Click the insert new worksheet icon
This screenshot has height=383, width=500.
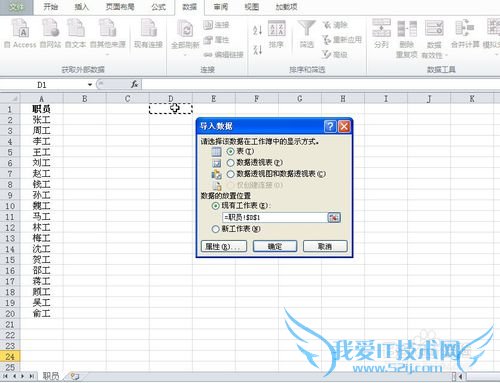point(75,376)
